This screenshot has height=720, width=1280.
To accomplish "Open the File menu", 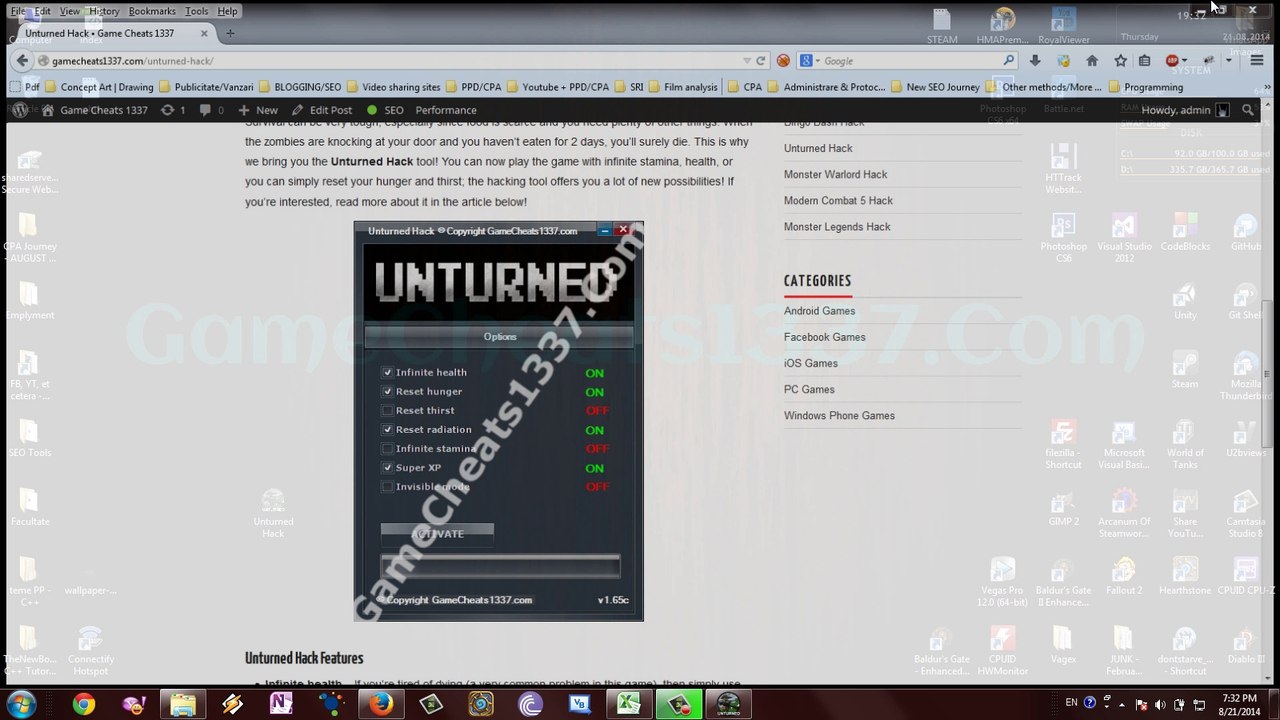I will click(x=18, y=11).
